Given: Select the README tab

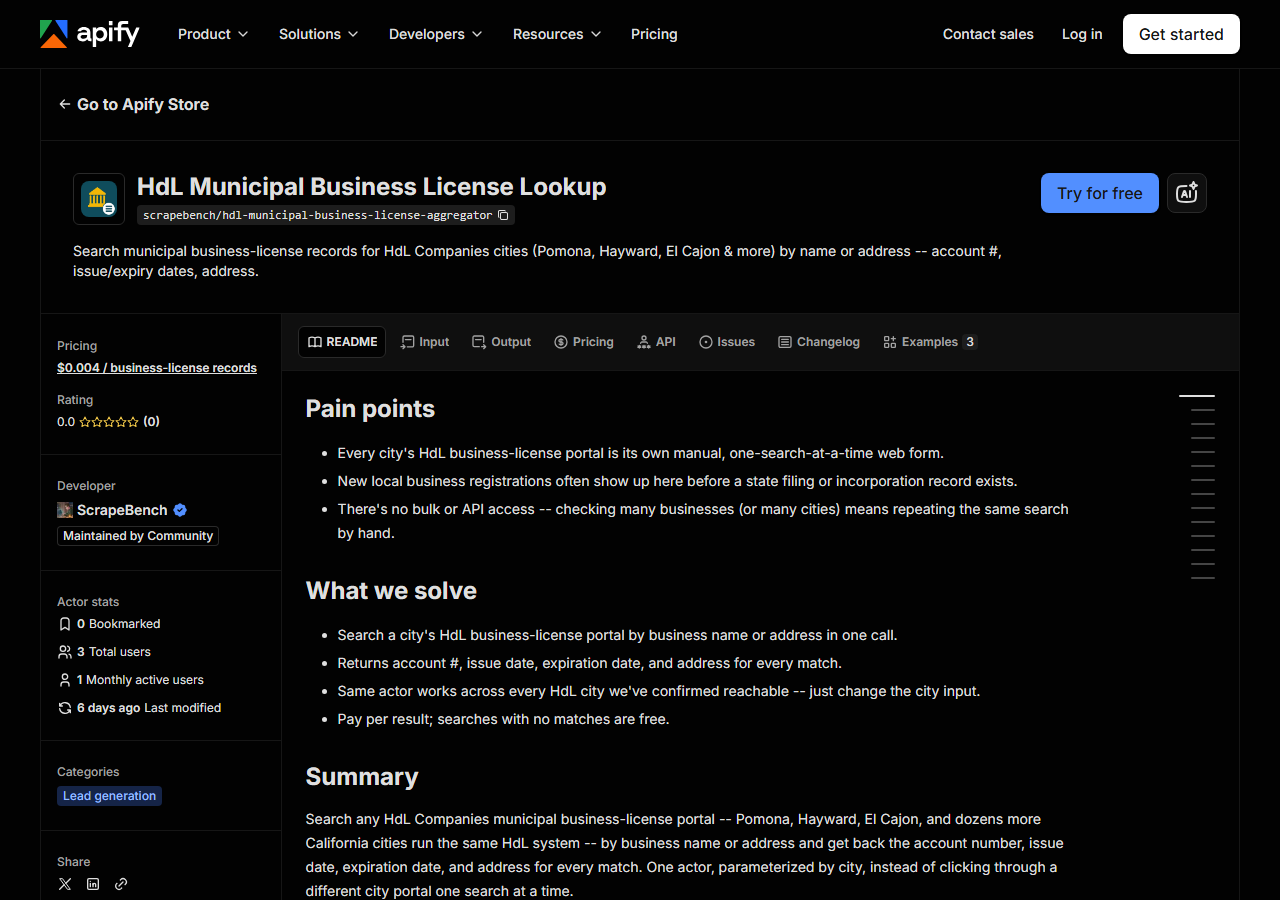Looking at the screenshot, I should [x=342, y=342].
